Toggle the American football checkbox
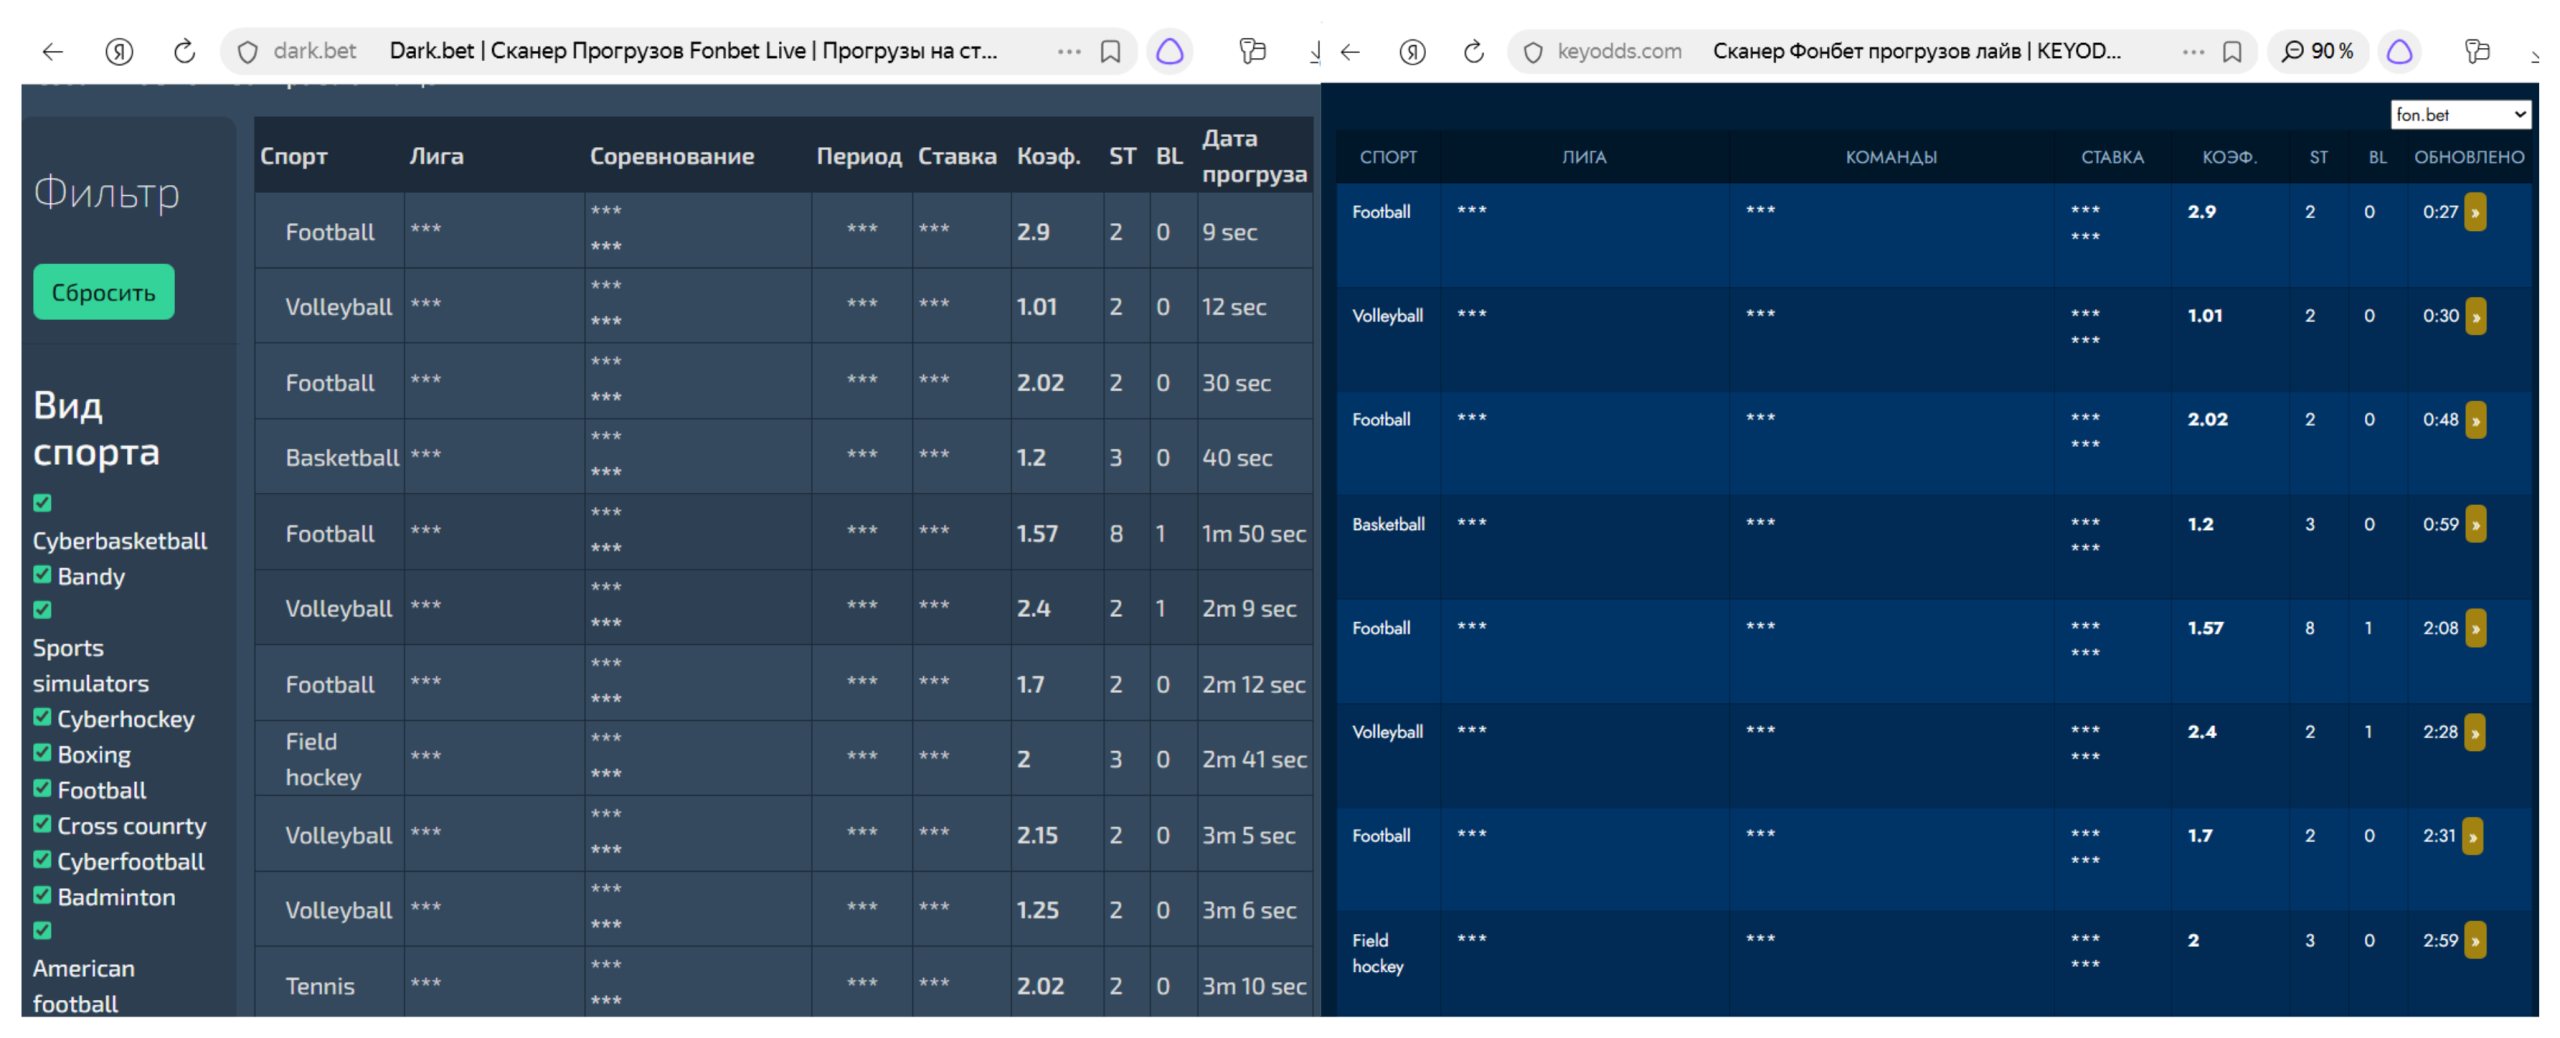2560x1038 pixels. point(42,931)
